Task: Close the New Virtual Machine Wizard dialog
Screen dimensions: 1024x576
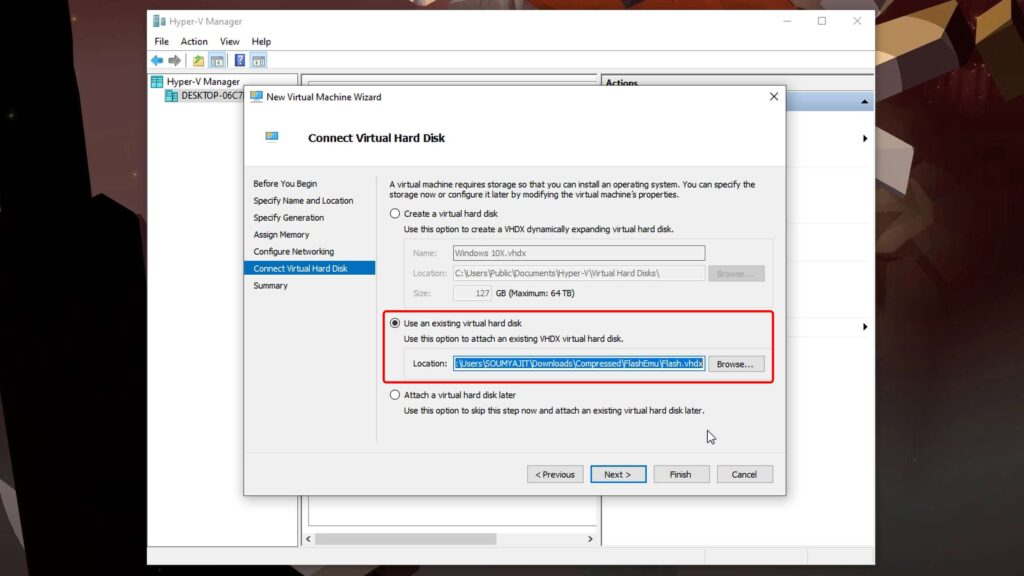Action: tap(774, 97)
